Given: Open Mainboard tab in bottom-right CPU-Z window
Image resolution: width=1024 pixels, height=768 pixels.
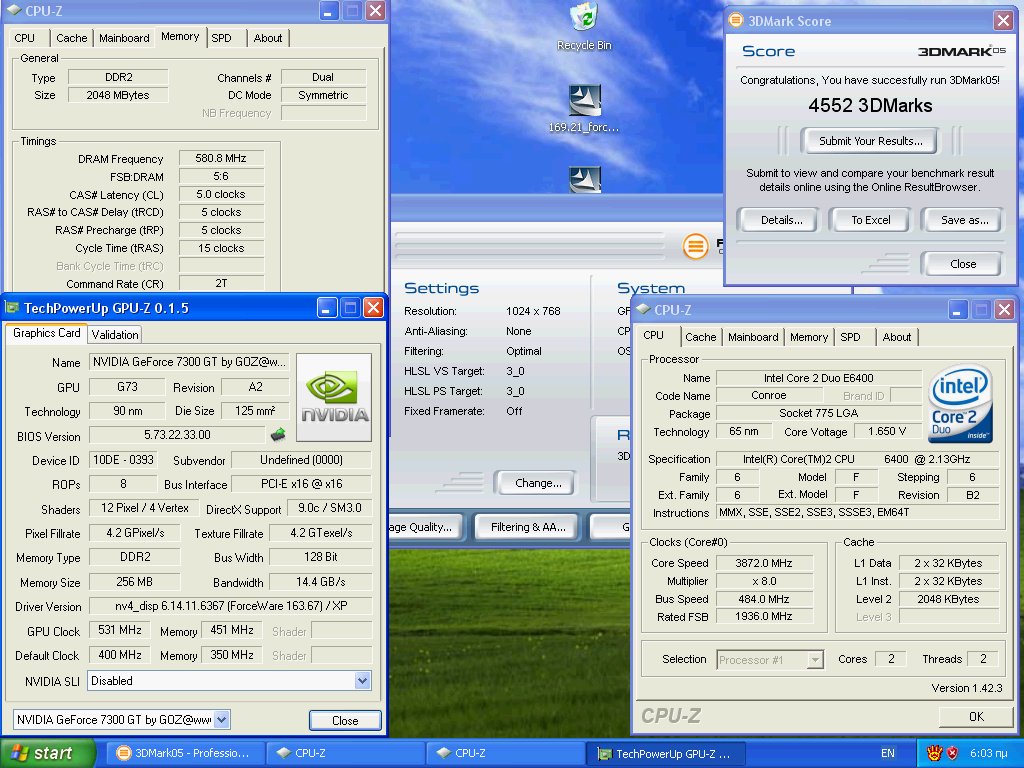Looking at the screenshot, I should 753,337.
